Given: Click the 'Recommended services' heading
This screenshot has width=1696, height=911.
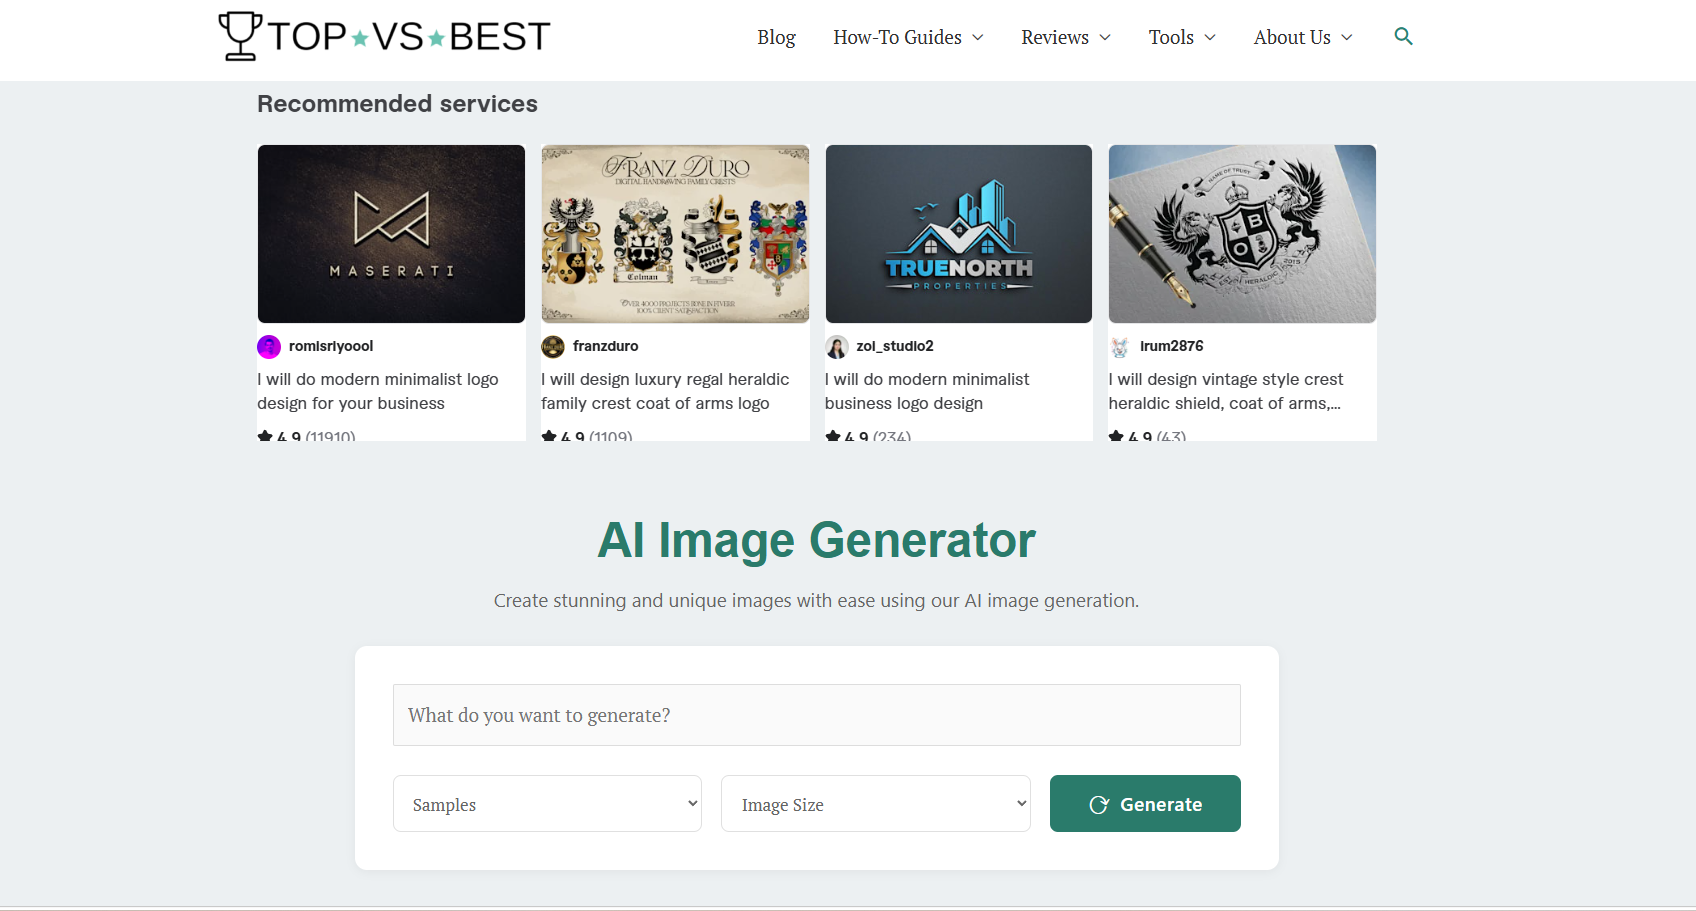Looking at the screenshot, I should (397, 104).
